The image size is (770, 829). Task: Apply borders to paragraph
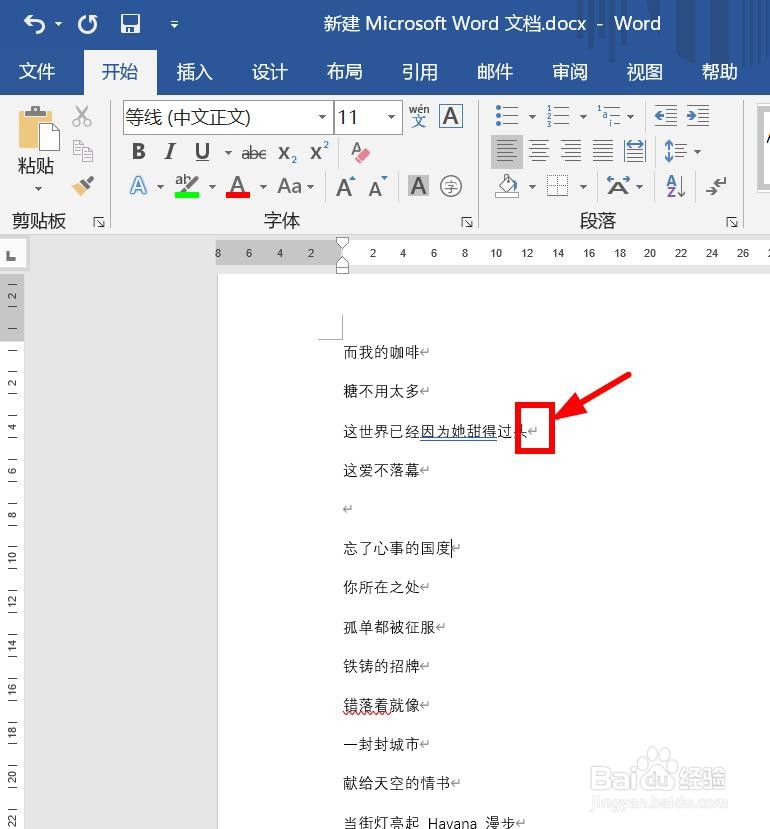tap(557, 186)
